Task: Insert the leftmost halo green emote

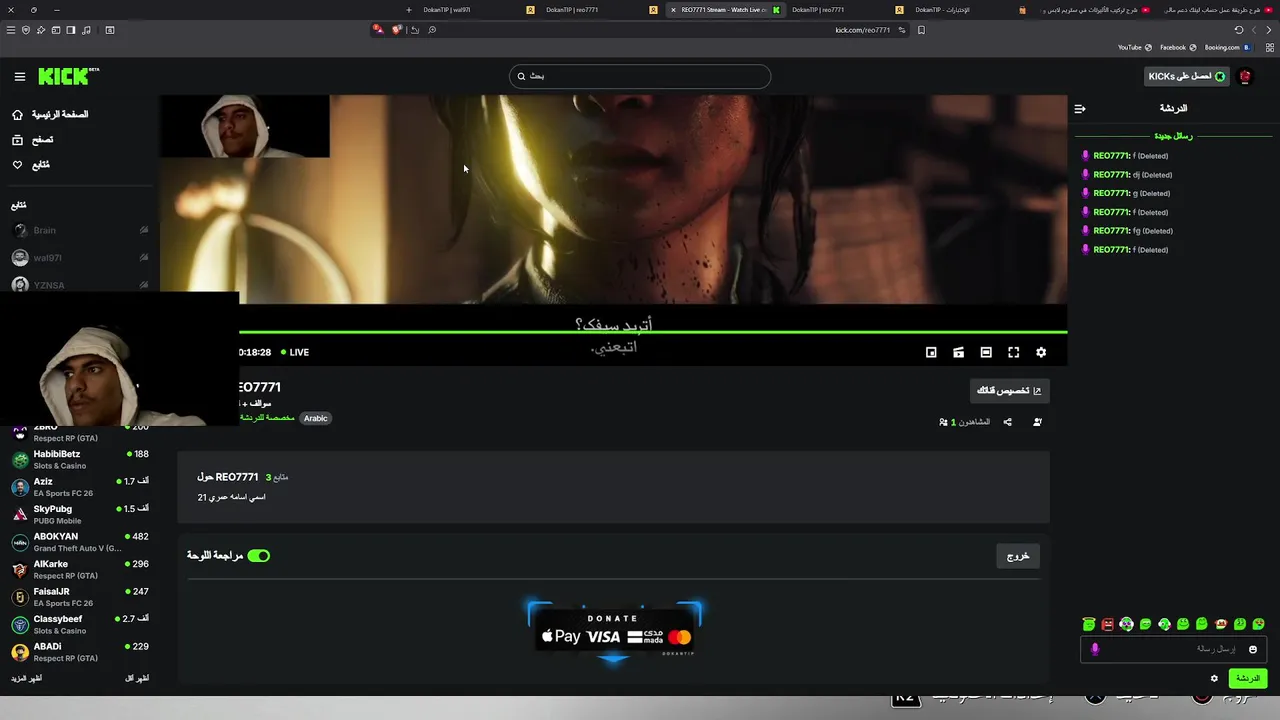Action: (x=1088, y=624)
